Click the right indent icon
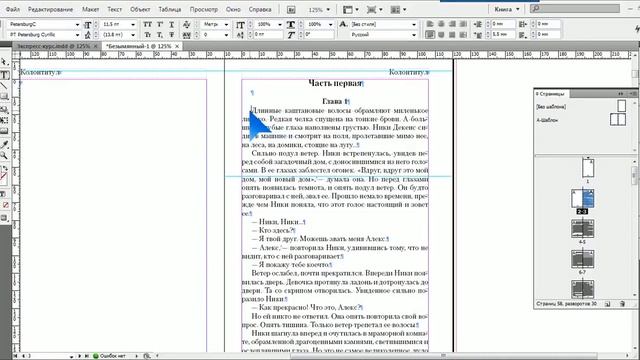640x360 pixels. click(523, 24)
